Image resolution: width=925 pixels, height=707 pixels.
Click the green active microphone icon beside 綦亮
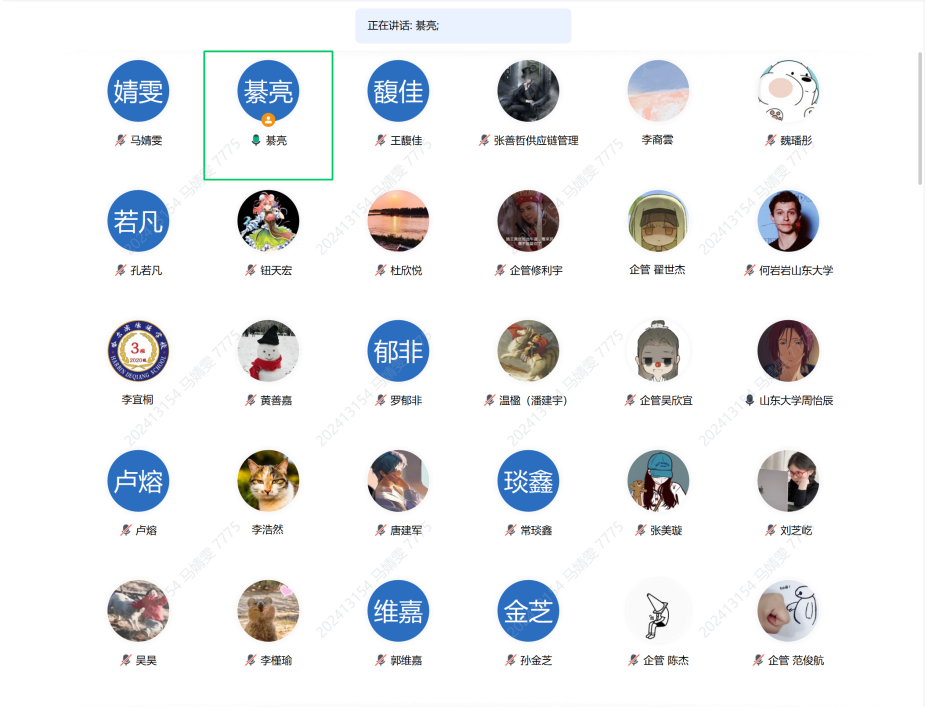point(256,141)
